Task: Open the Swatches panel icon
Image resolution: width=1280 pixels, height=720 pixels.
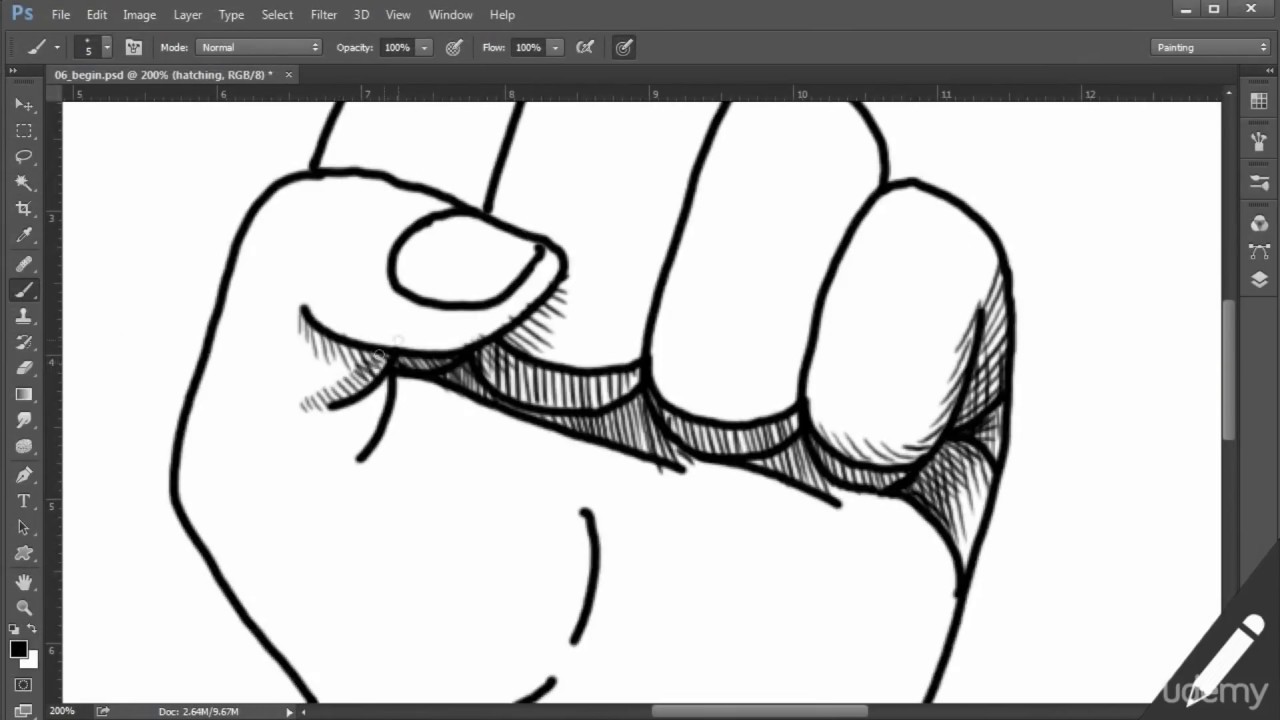Action: point(1259,102)
